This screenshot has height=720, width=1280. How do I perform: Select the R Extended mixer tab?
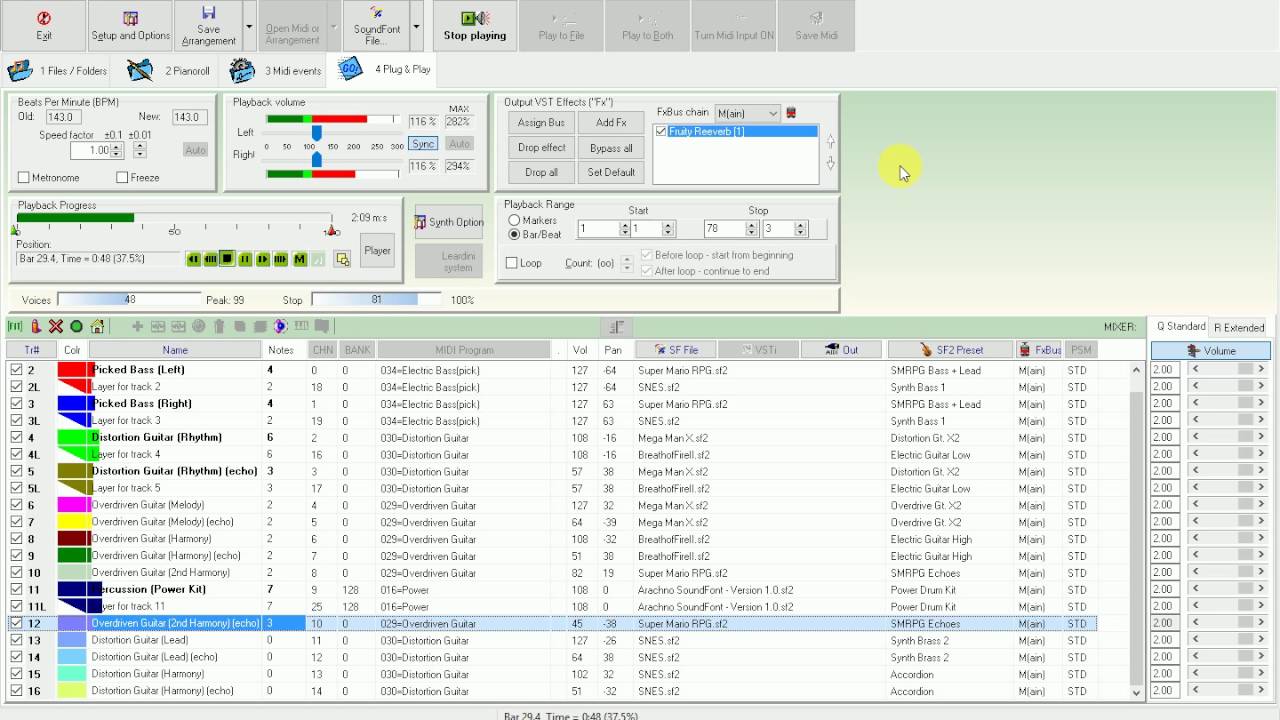click(x=1239, y=327)
